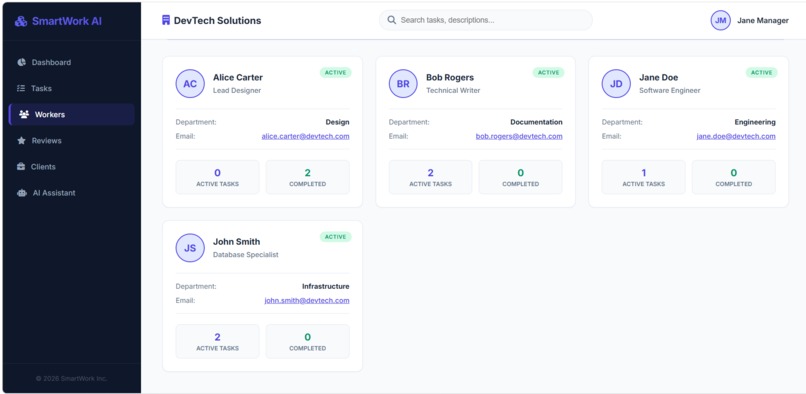Click the jane.doe@devtech.com email link

(x=736, y=136)
